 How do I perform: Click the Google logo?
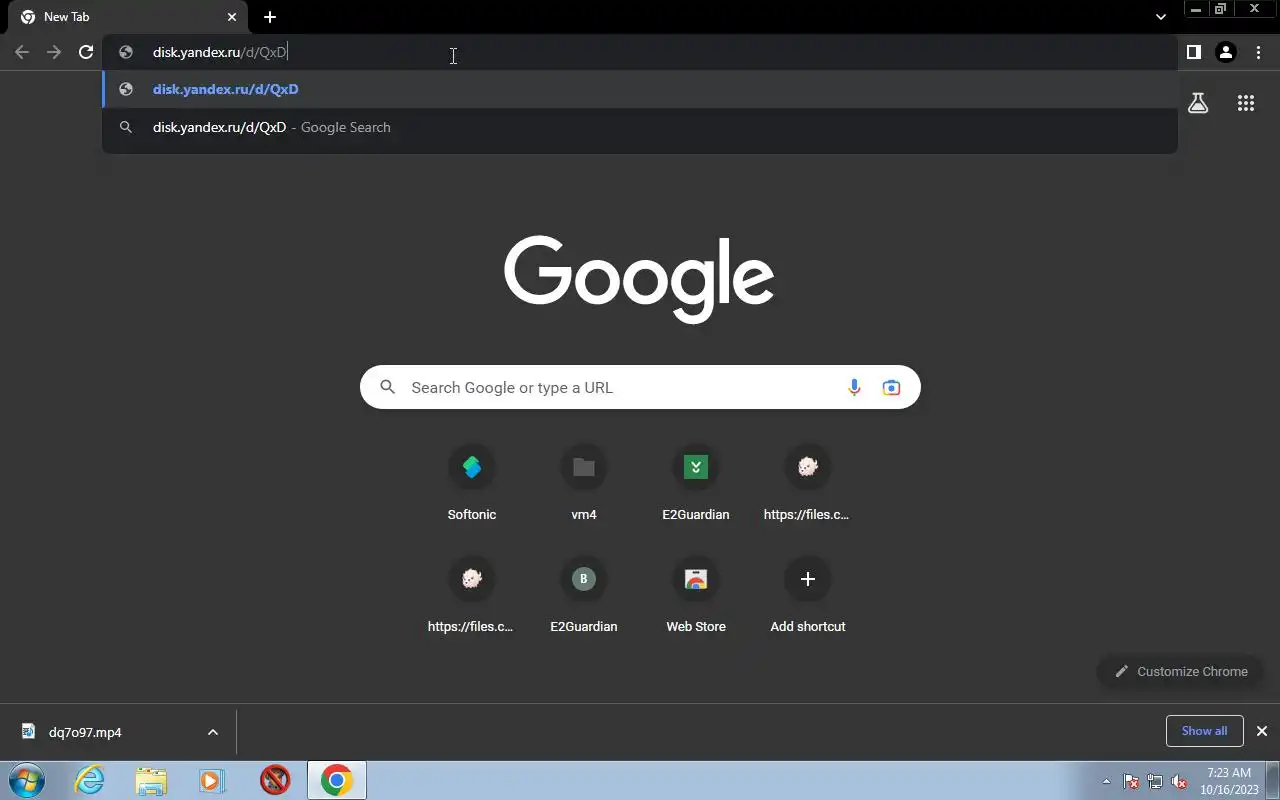pyautogui.click(x=639, y=279)
